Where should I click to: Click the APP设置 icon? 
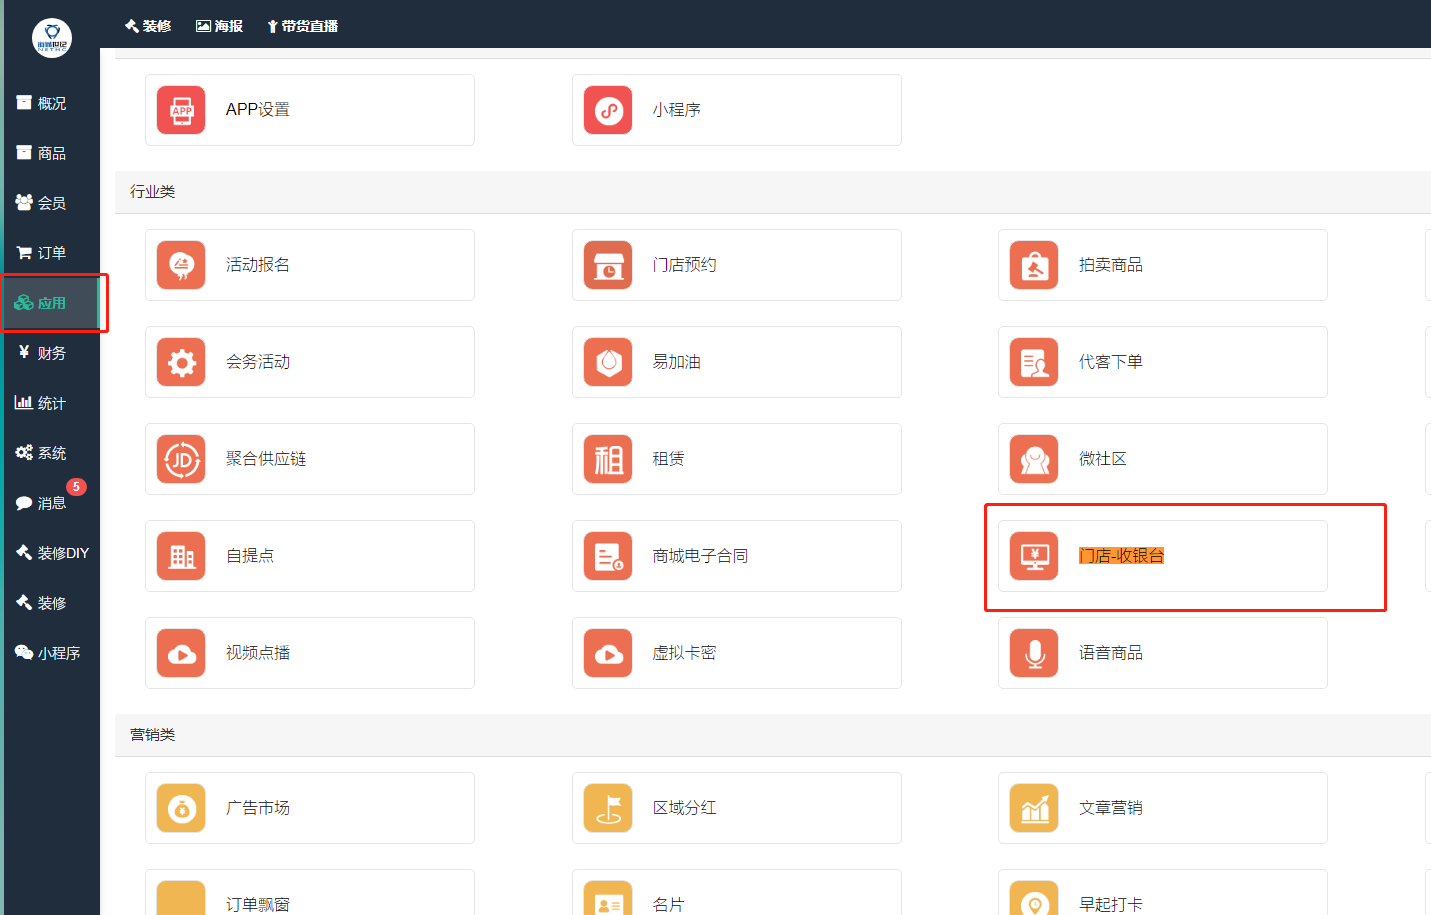click(x=181, y=110)
